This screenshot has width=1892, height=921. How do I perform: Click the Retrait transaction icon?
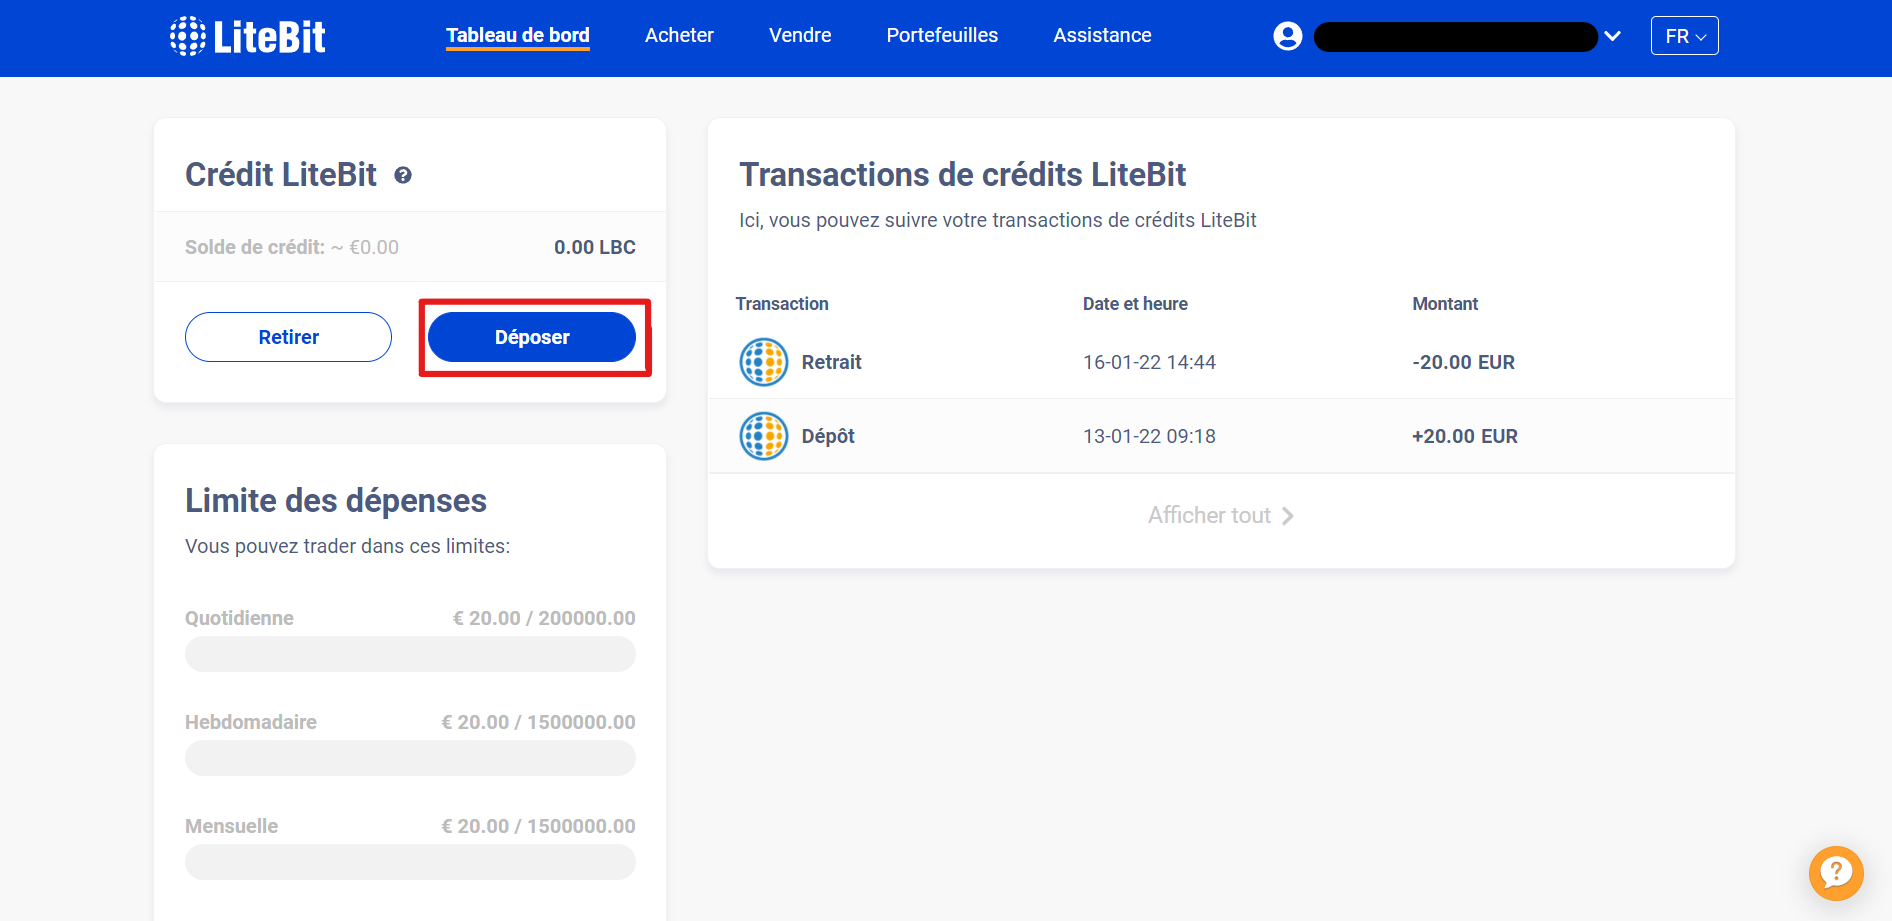click(763, 362)
